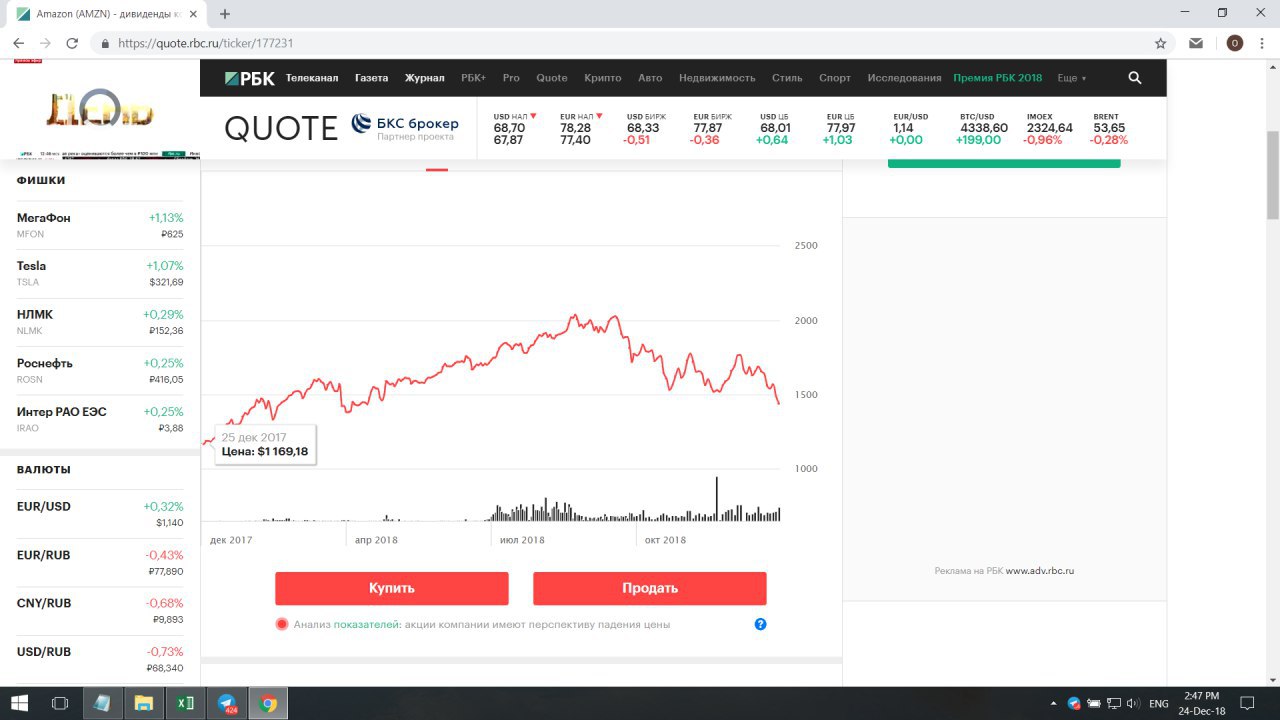1280x720 pixels.
Task: Click the taskbar clock showing 2:47 PM
Action: (1201, 703)
